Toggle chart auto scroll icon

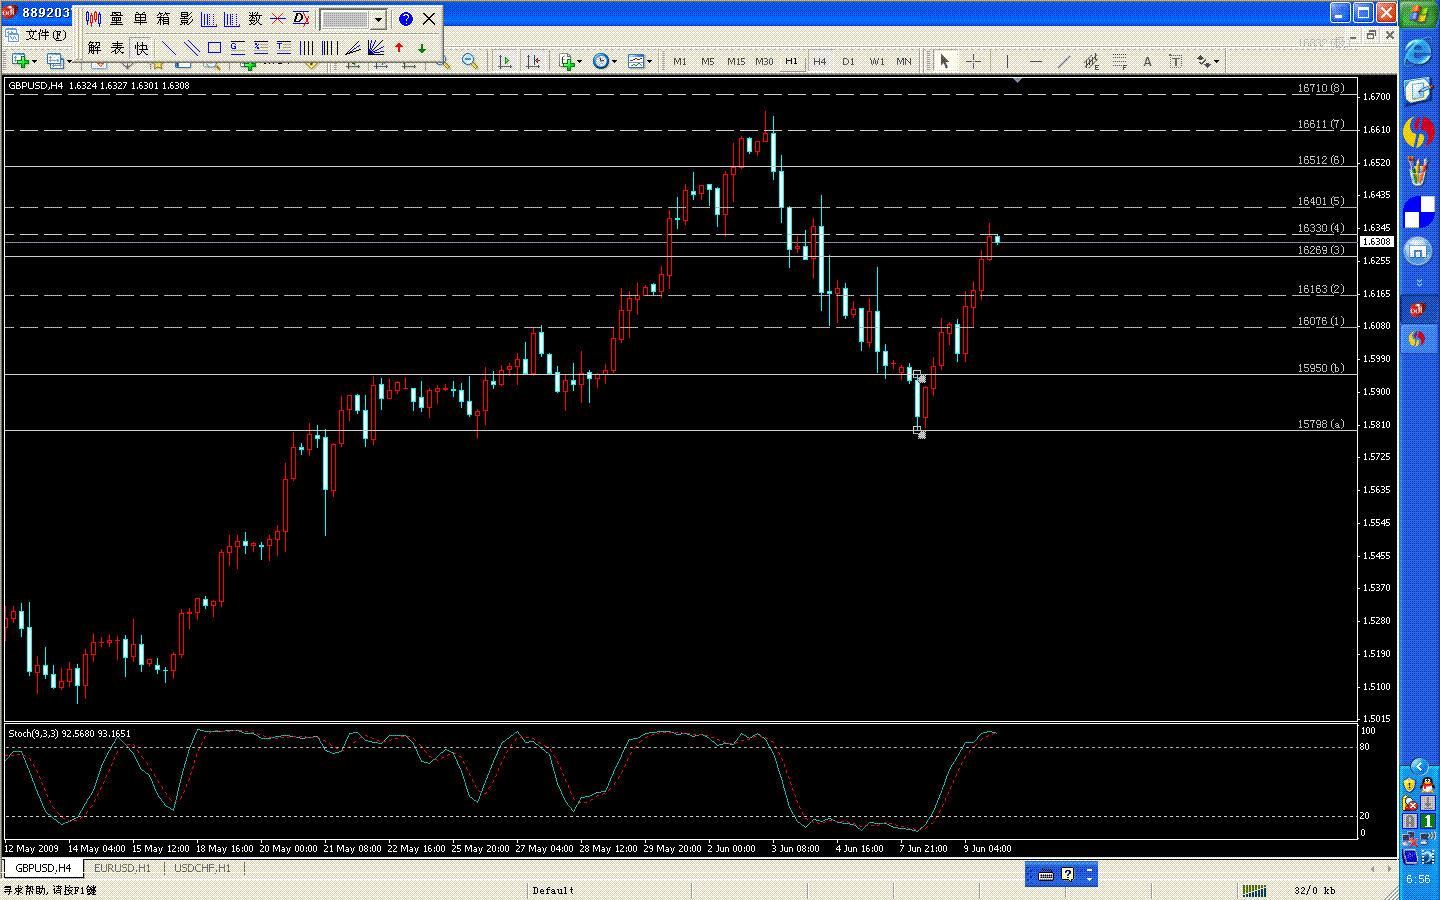[505, 61]
